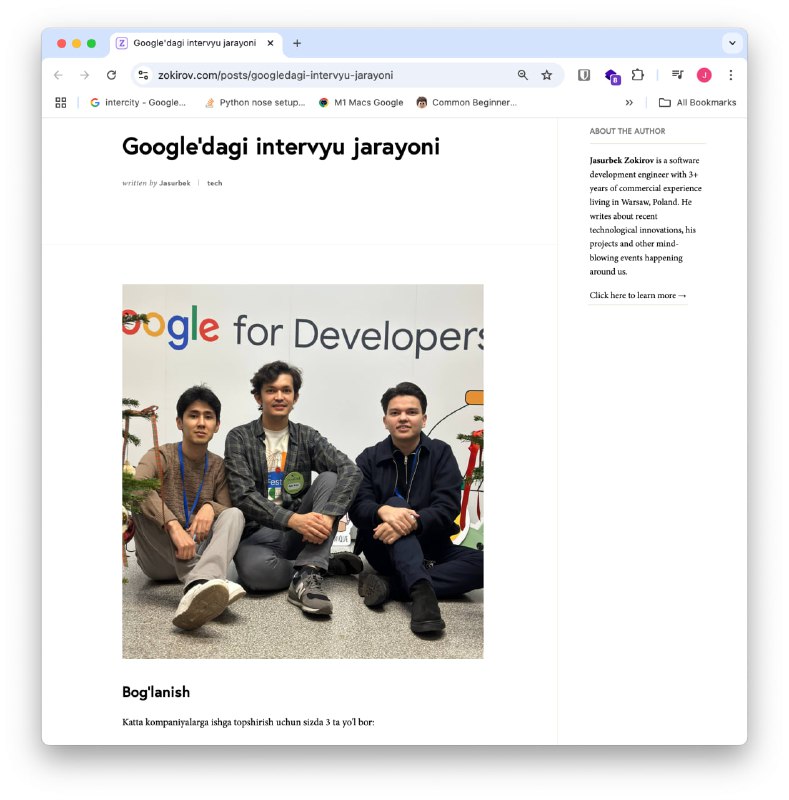789x800 pixels.
Task: Click the line starting Katta kompaniyalarga
Action: (x=249, y=722)
